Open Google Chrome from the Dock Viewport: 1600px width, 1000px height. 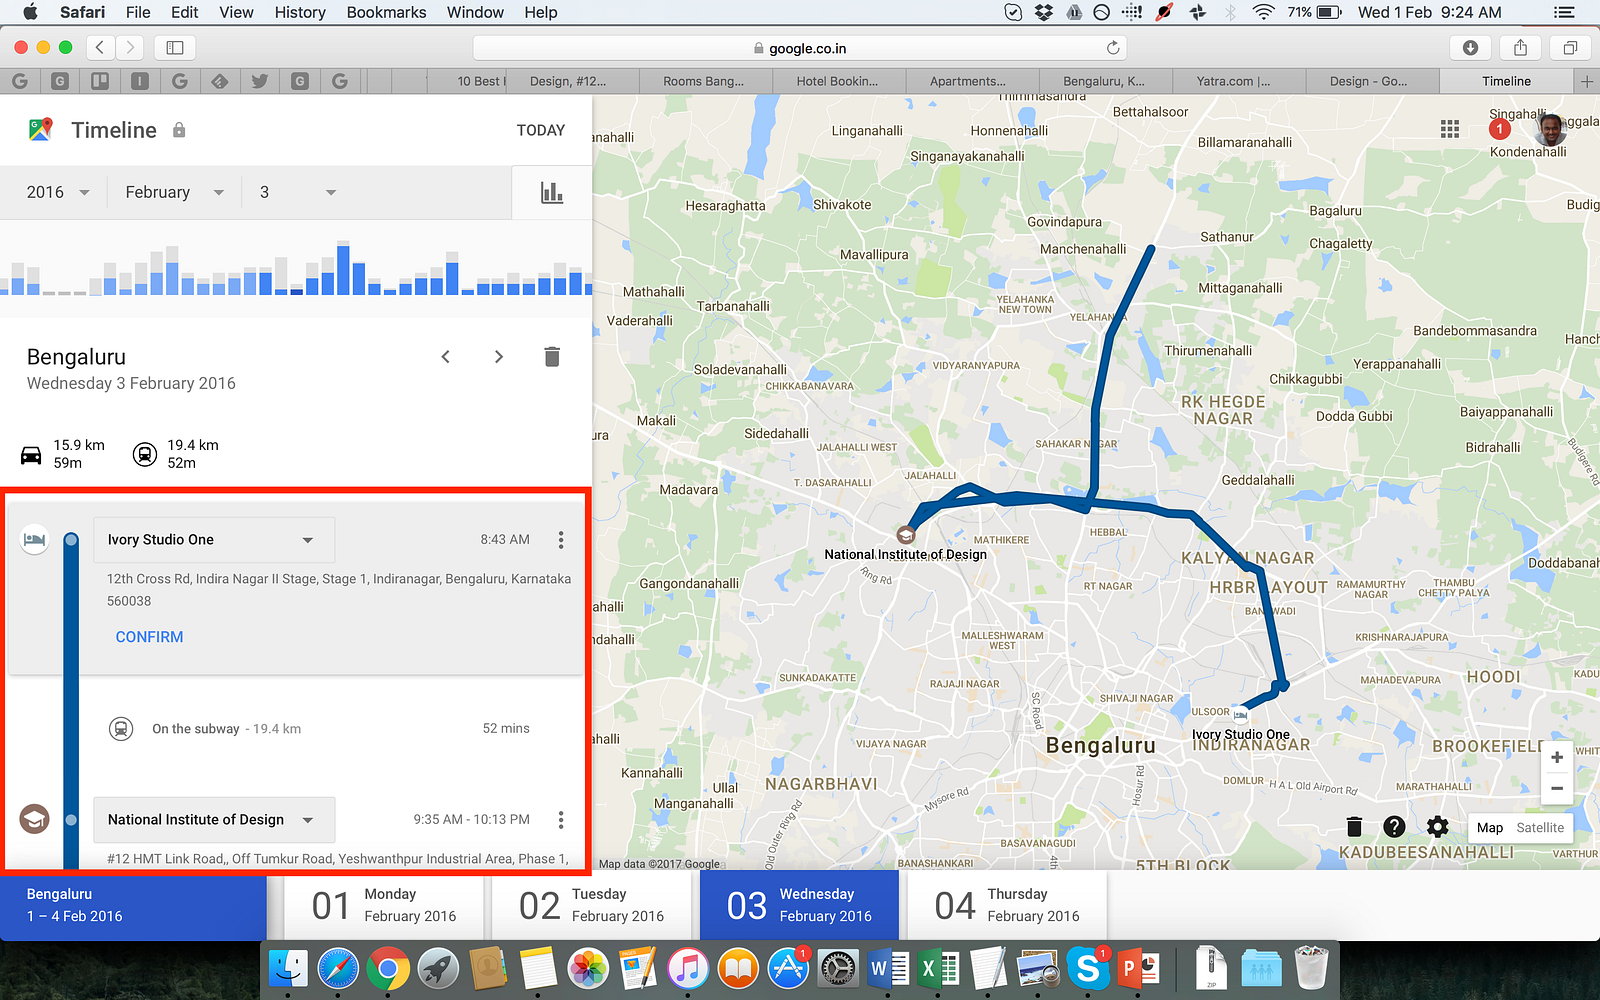pyautogui.click(x=388, y=968)
